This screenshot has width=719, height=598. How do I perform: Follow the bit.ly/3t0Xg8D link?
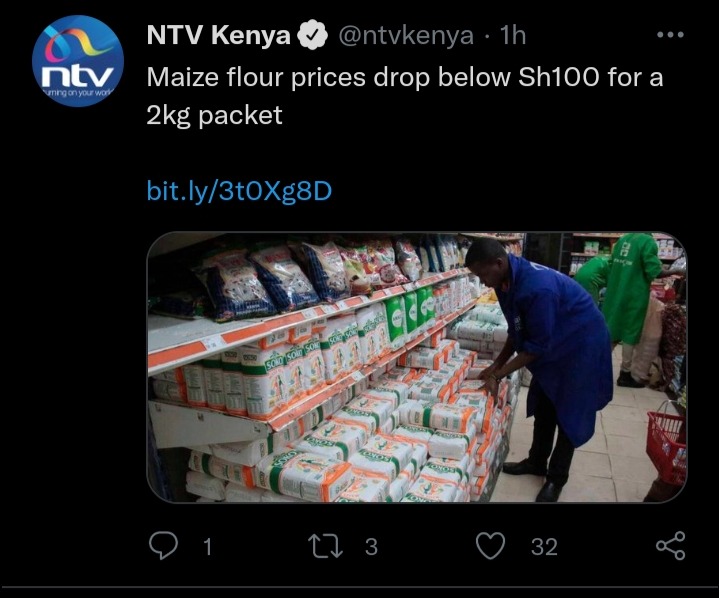coord(239,191)
